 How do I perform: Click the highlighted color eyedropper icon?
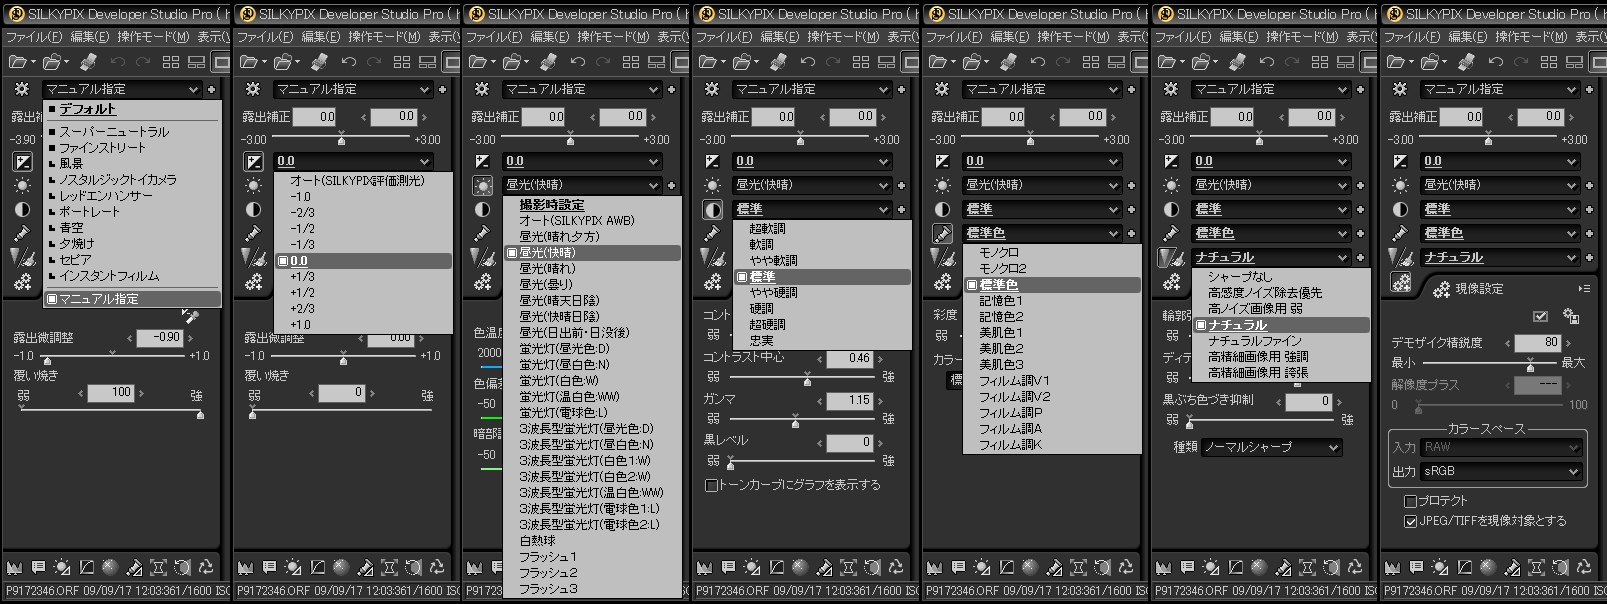tap(942, 233)
